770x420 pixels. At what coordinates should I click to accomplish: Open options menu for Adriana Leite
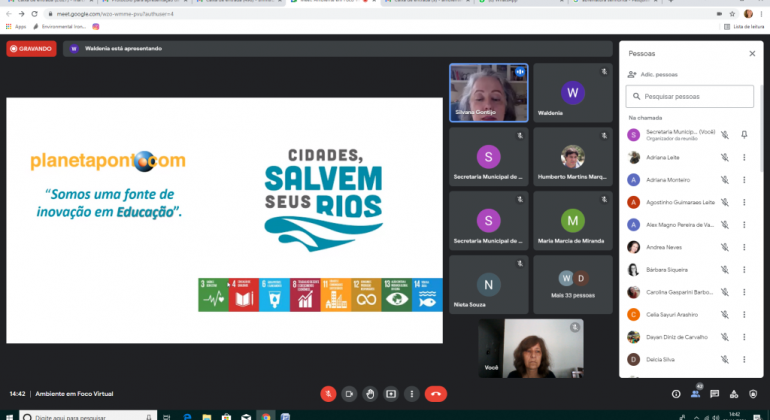[744, 158]
